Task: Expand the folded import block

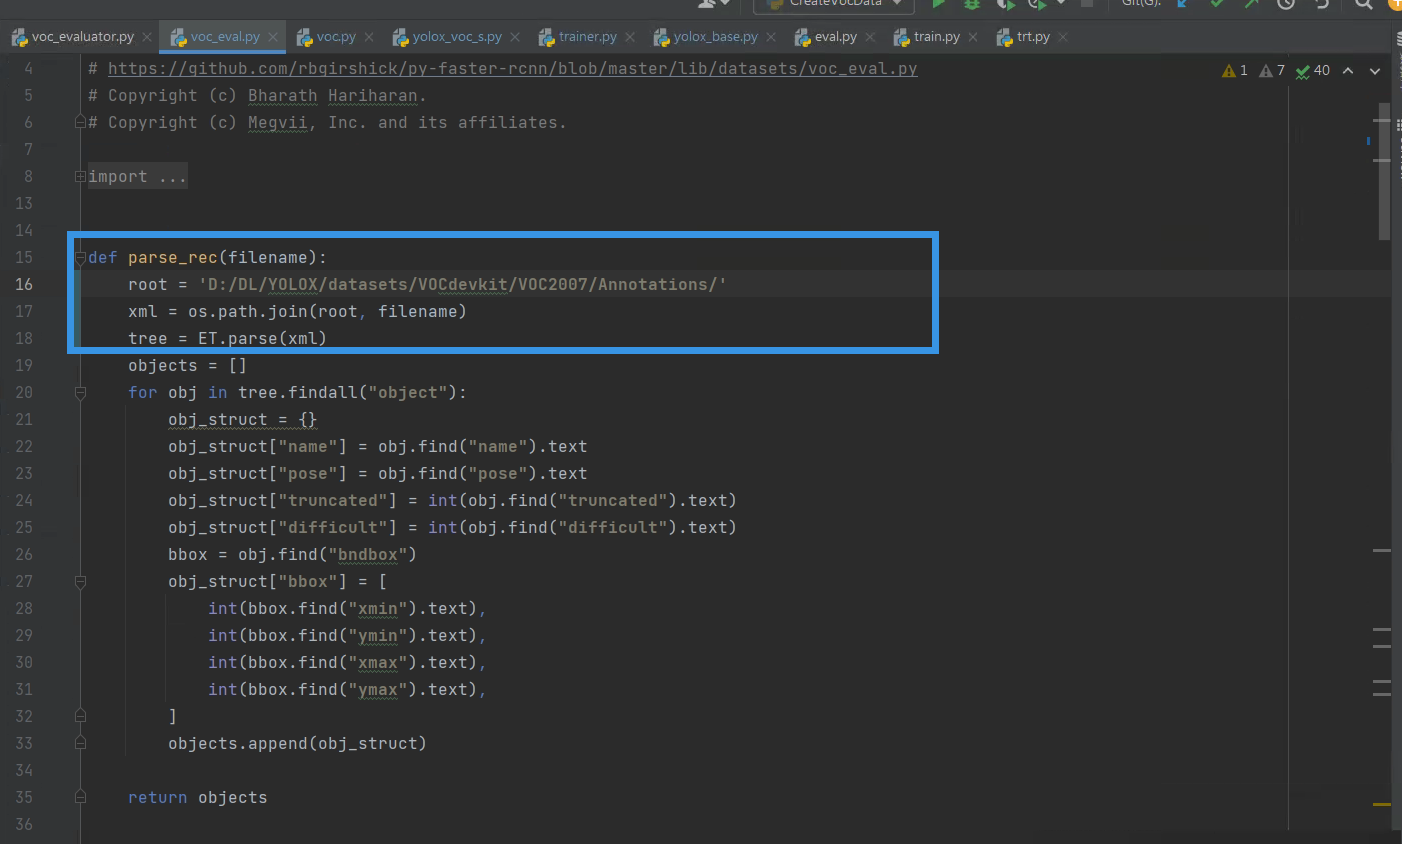Action: pos(80,177)
